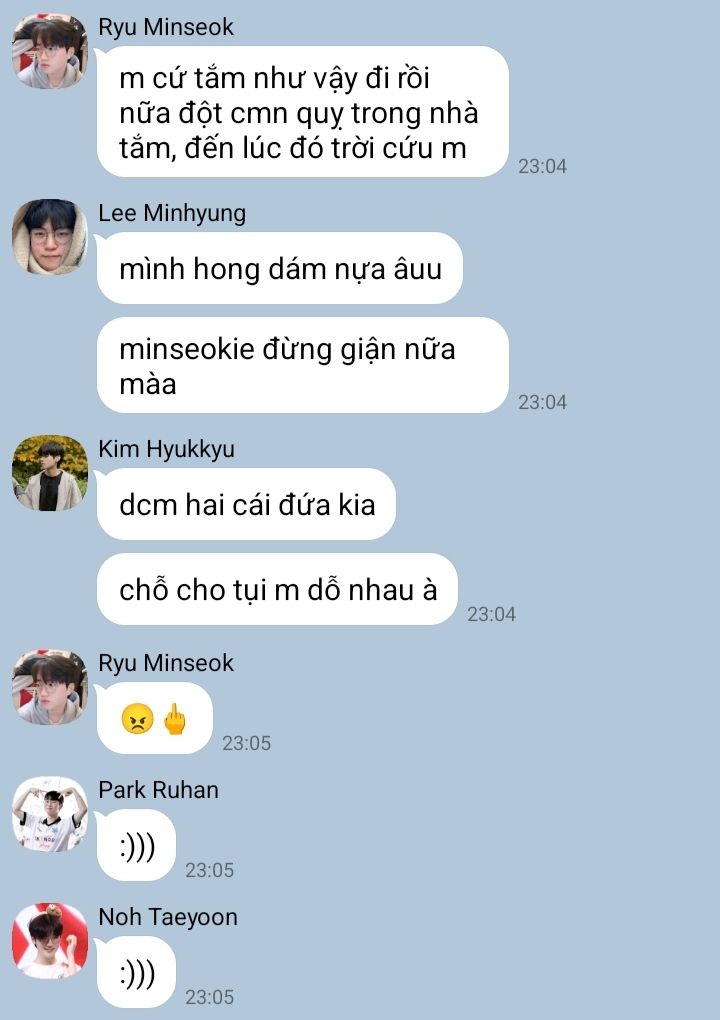Tap Ryu Minseok's avatar beside emoji message
Screen dimensions: 720x1020
click(49, 687)
